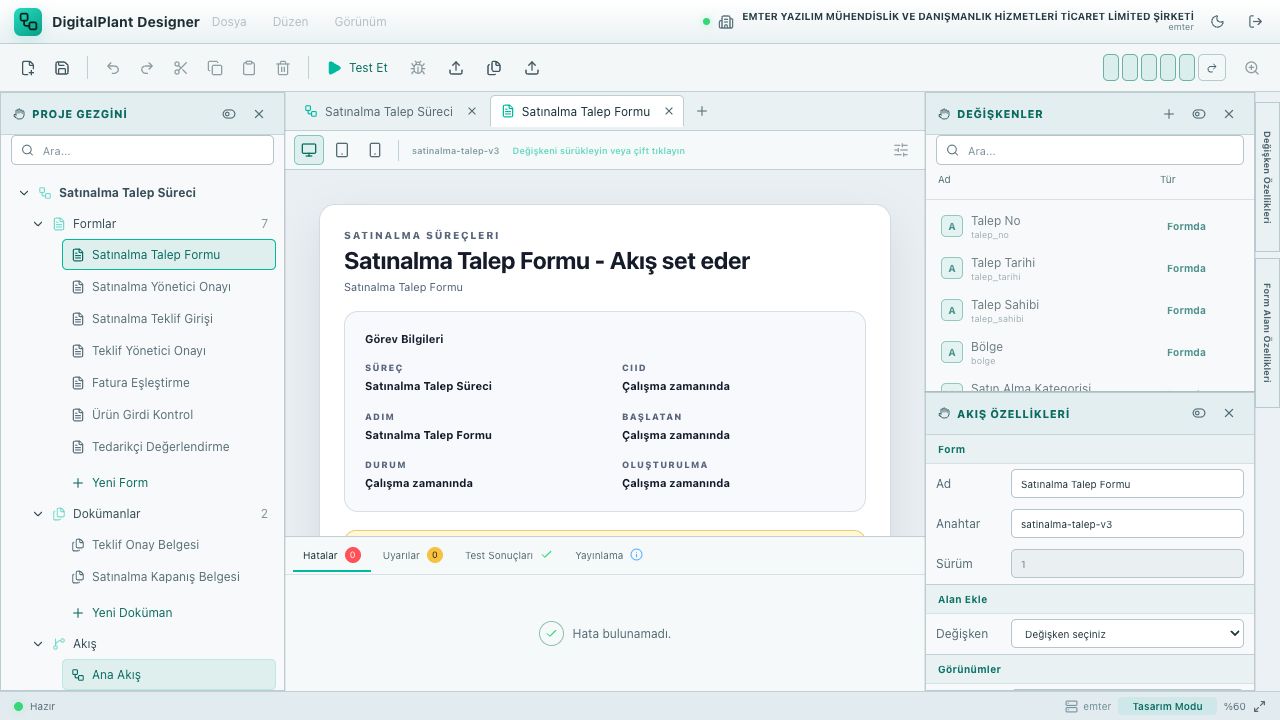
Task: Copy the selection with the toolbar icon
Action: (215, 68)
